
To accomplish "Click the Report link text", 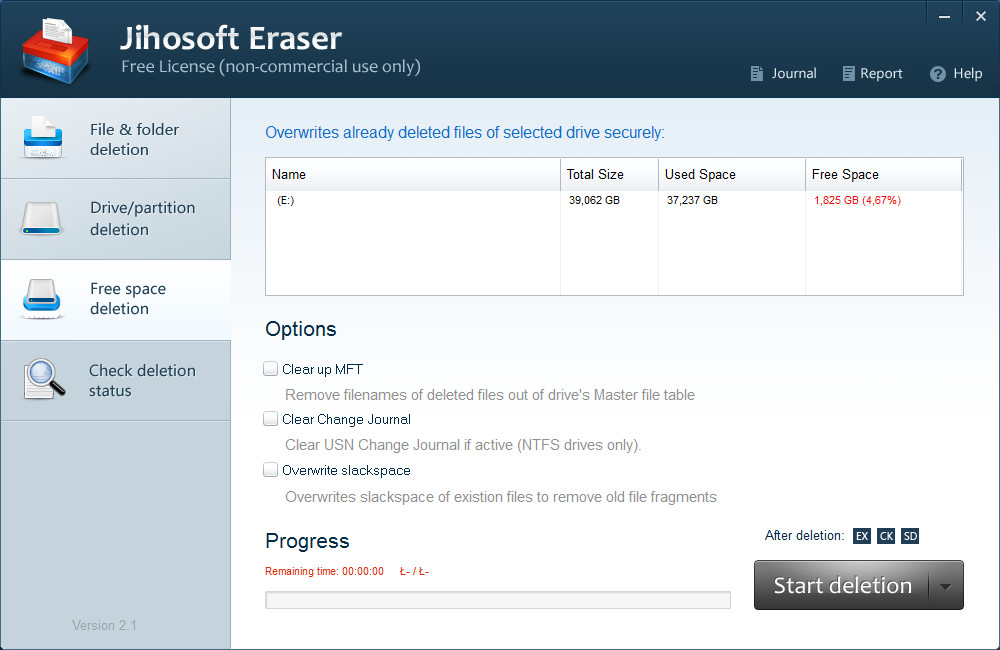I will [881, 74].
